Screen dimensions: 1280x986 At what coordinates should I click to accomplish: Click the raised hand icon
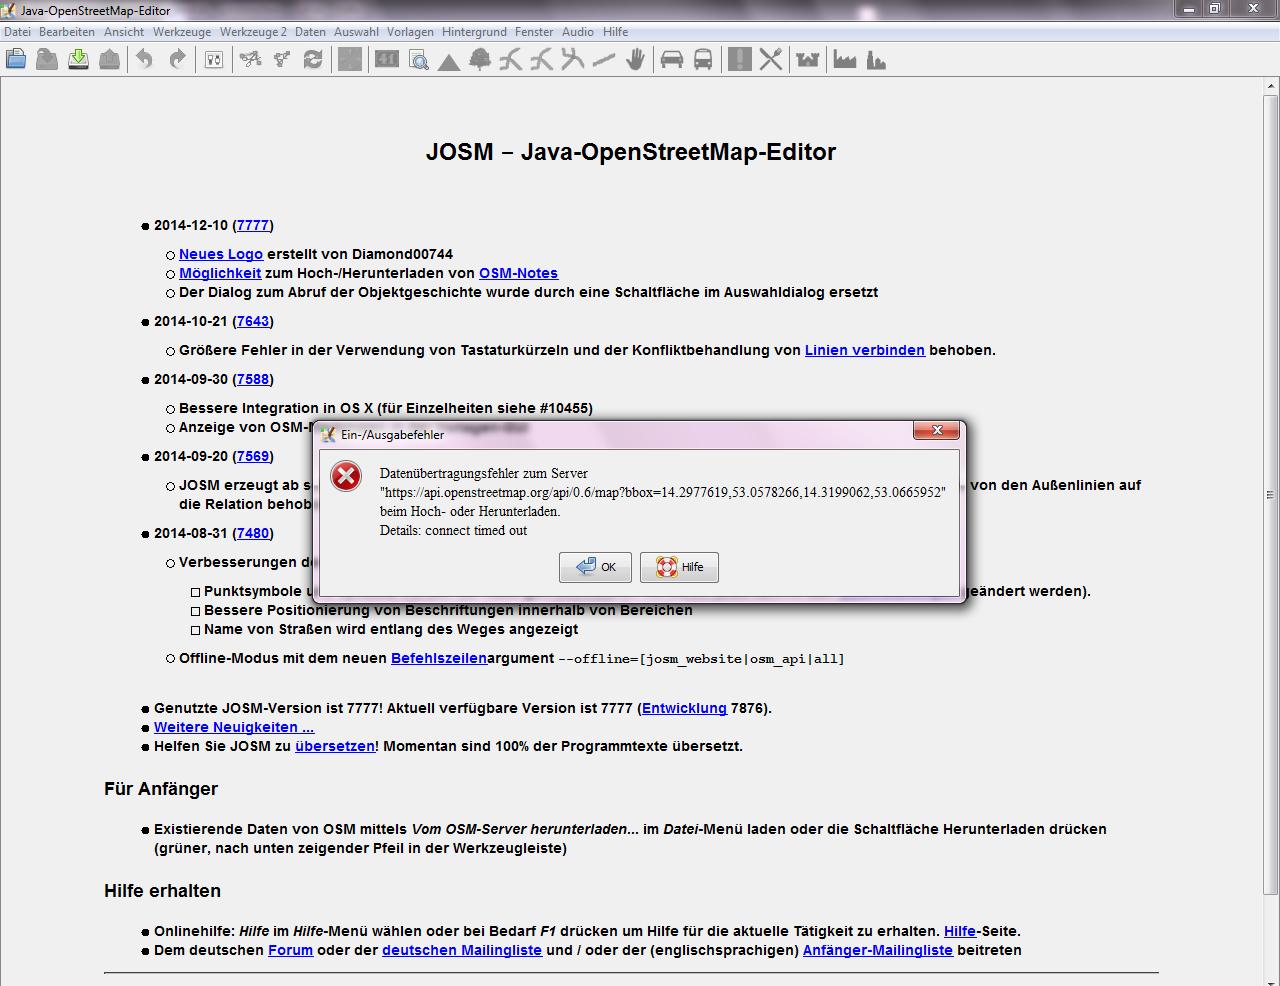(x=635, y=60)
